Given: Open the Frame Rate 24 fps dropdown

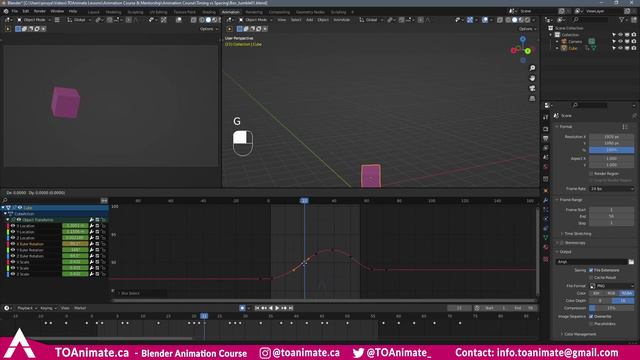Looking at the screenshot, I should (611, 189).
